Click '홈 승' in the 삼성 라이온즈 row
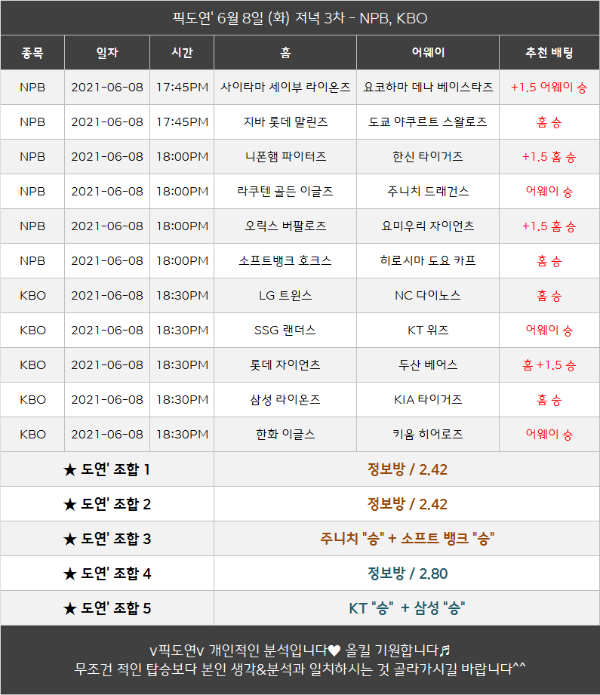The image size is (600, 695). pyautogui.click(x=549, y=400)
